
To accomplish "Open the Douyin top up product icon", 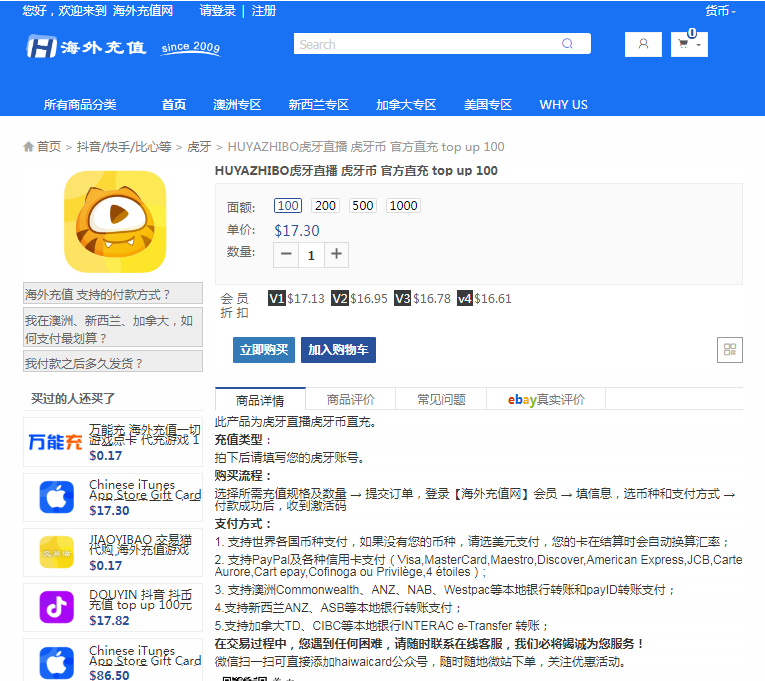I will [56, 607].
